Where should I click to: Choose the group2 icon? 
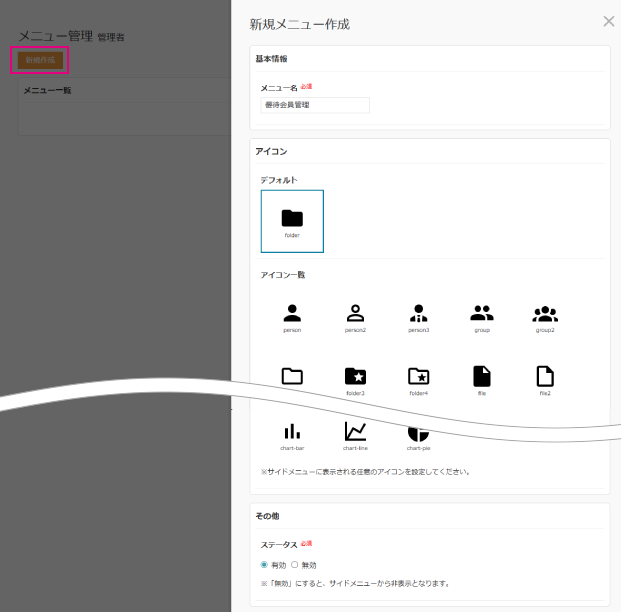(545, 313)
